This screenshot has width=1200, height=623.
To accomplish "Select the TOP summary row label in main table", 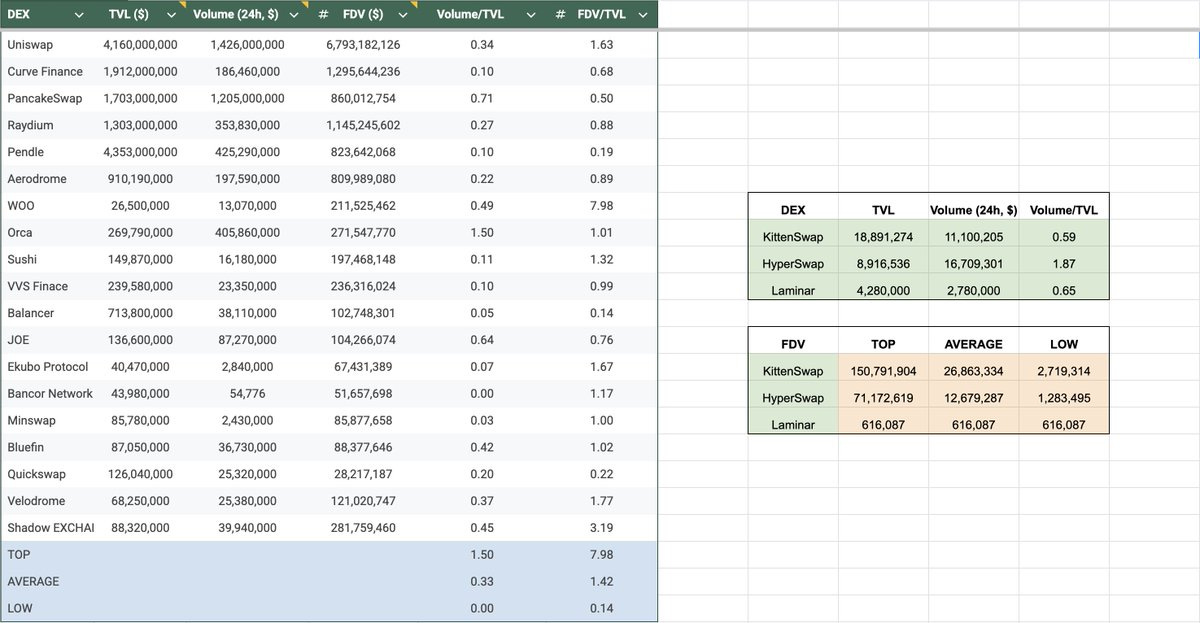I will pyautogui.click(x=19, y=555).
